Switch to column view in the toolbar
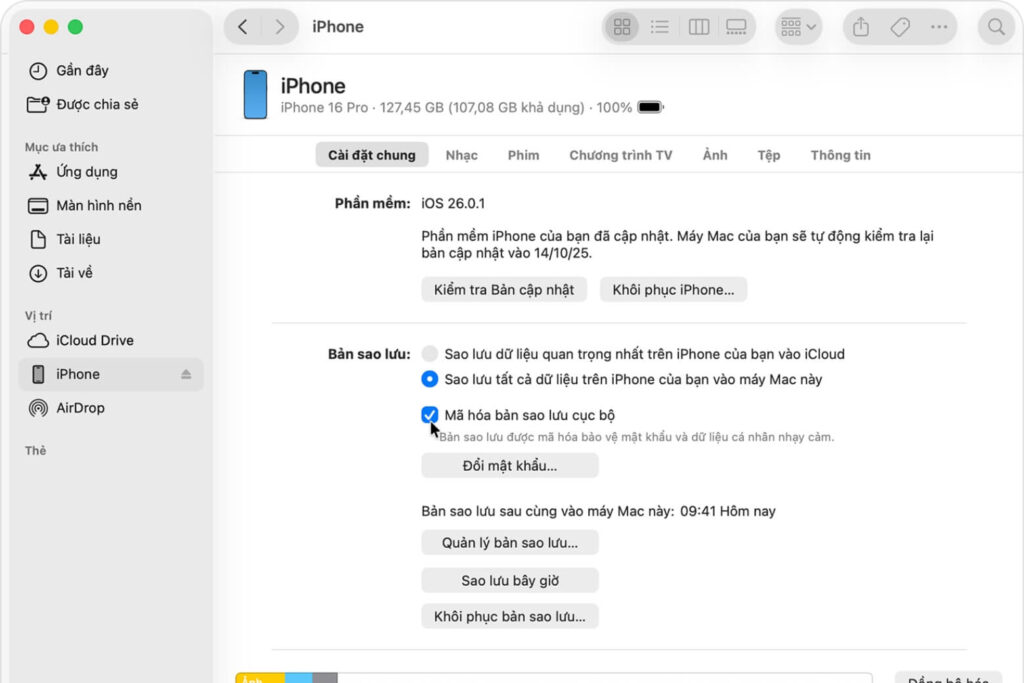The width and height of the screenshot is (1024, 683). click(x=698, y=27)
